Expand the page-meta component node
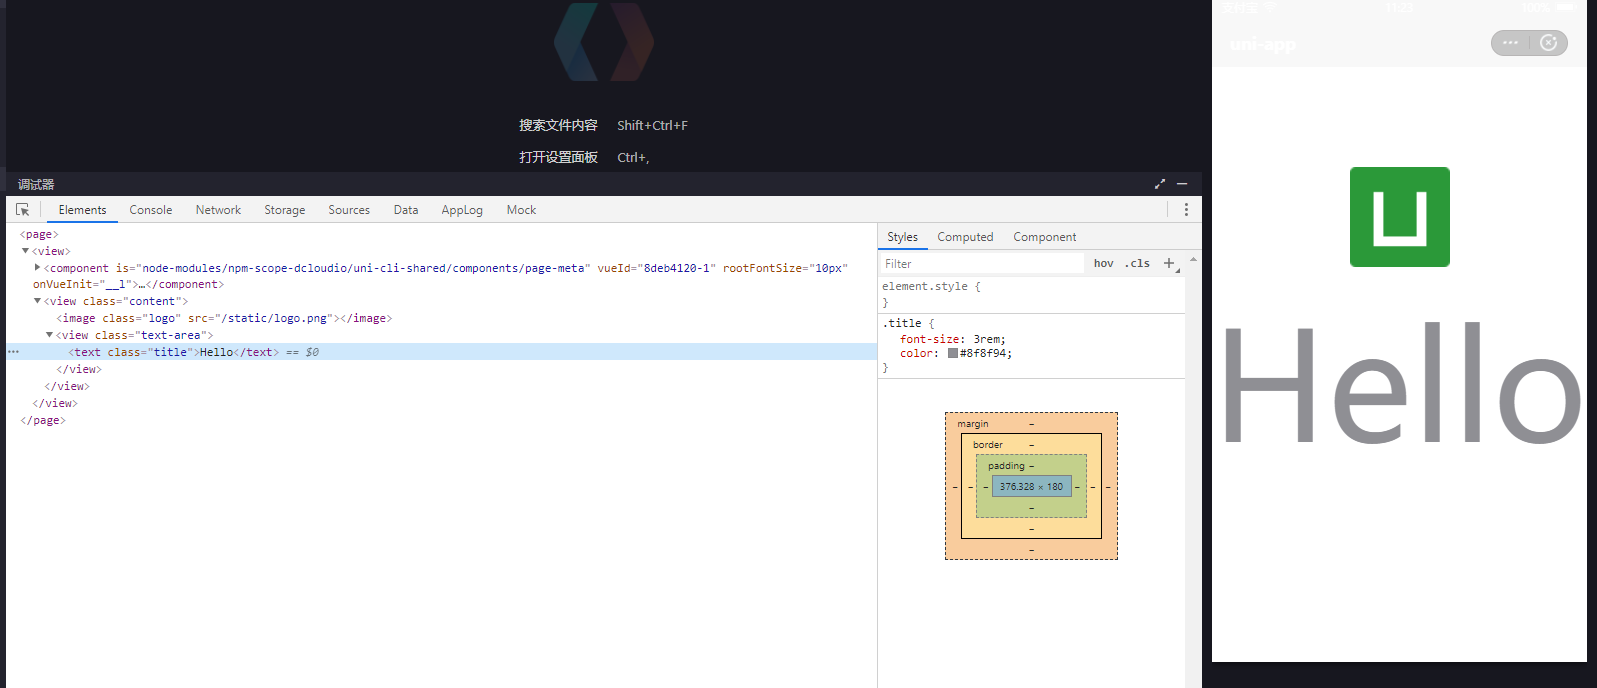 coord(38,267)
